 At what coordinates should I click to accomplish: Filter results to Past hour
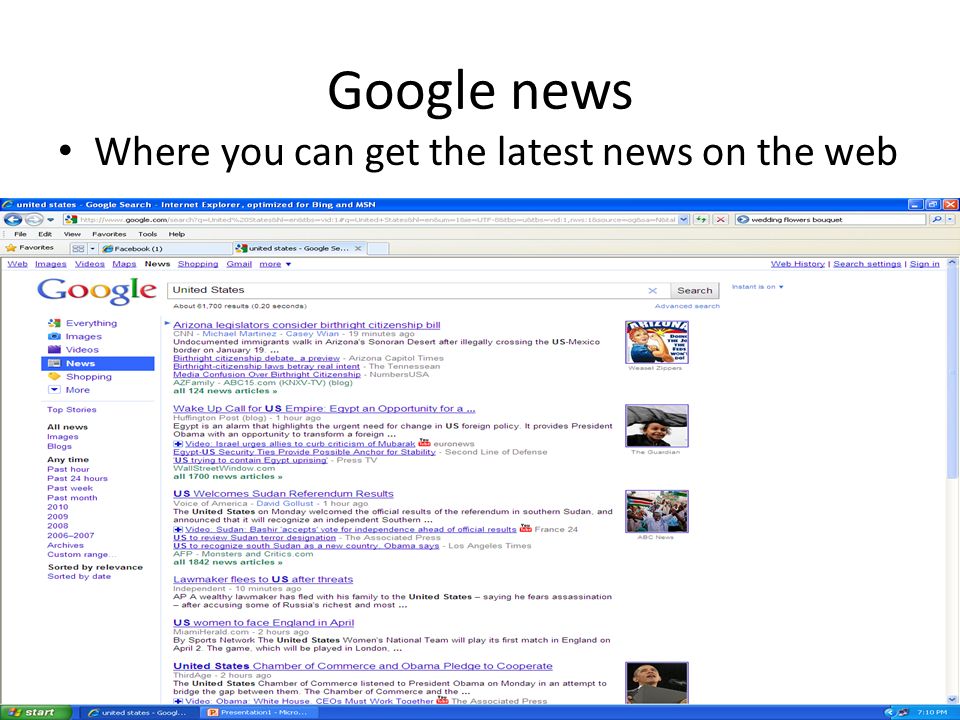(68, 469)
